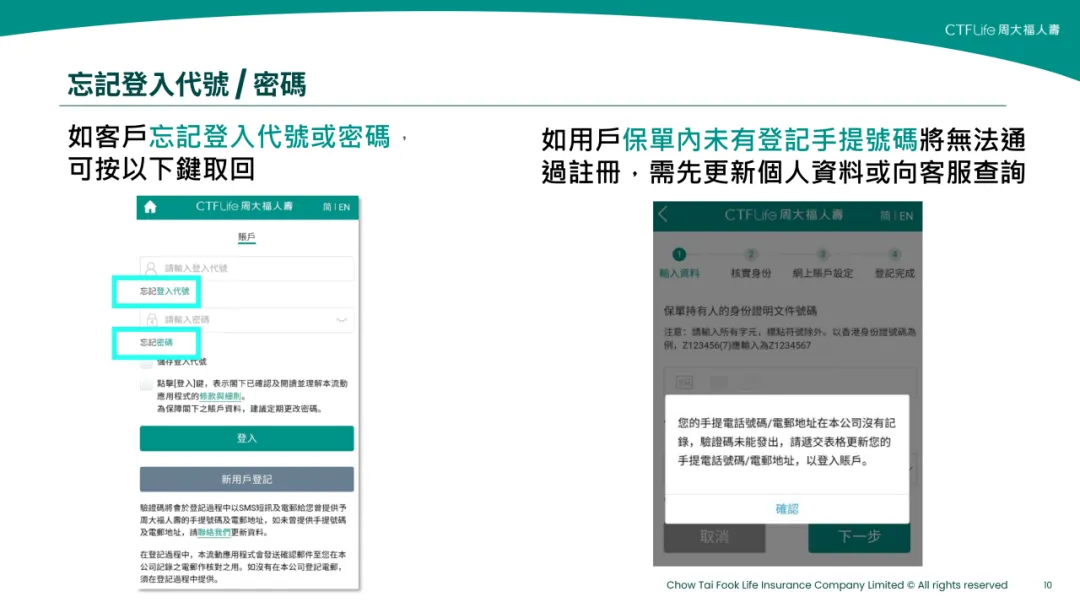Click the home icon on the login screen
This screenshot has width=1080, height=608.
(149, 207)
